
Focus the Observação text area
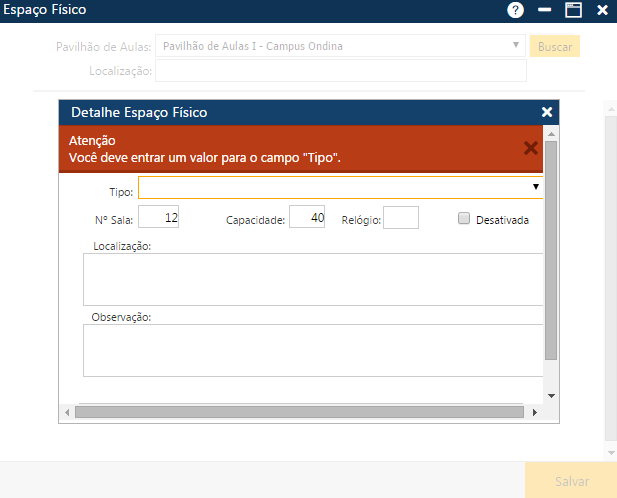(x=313, y=350)
